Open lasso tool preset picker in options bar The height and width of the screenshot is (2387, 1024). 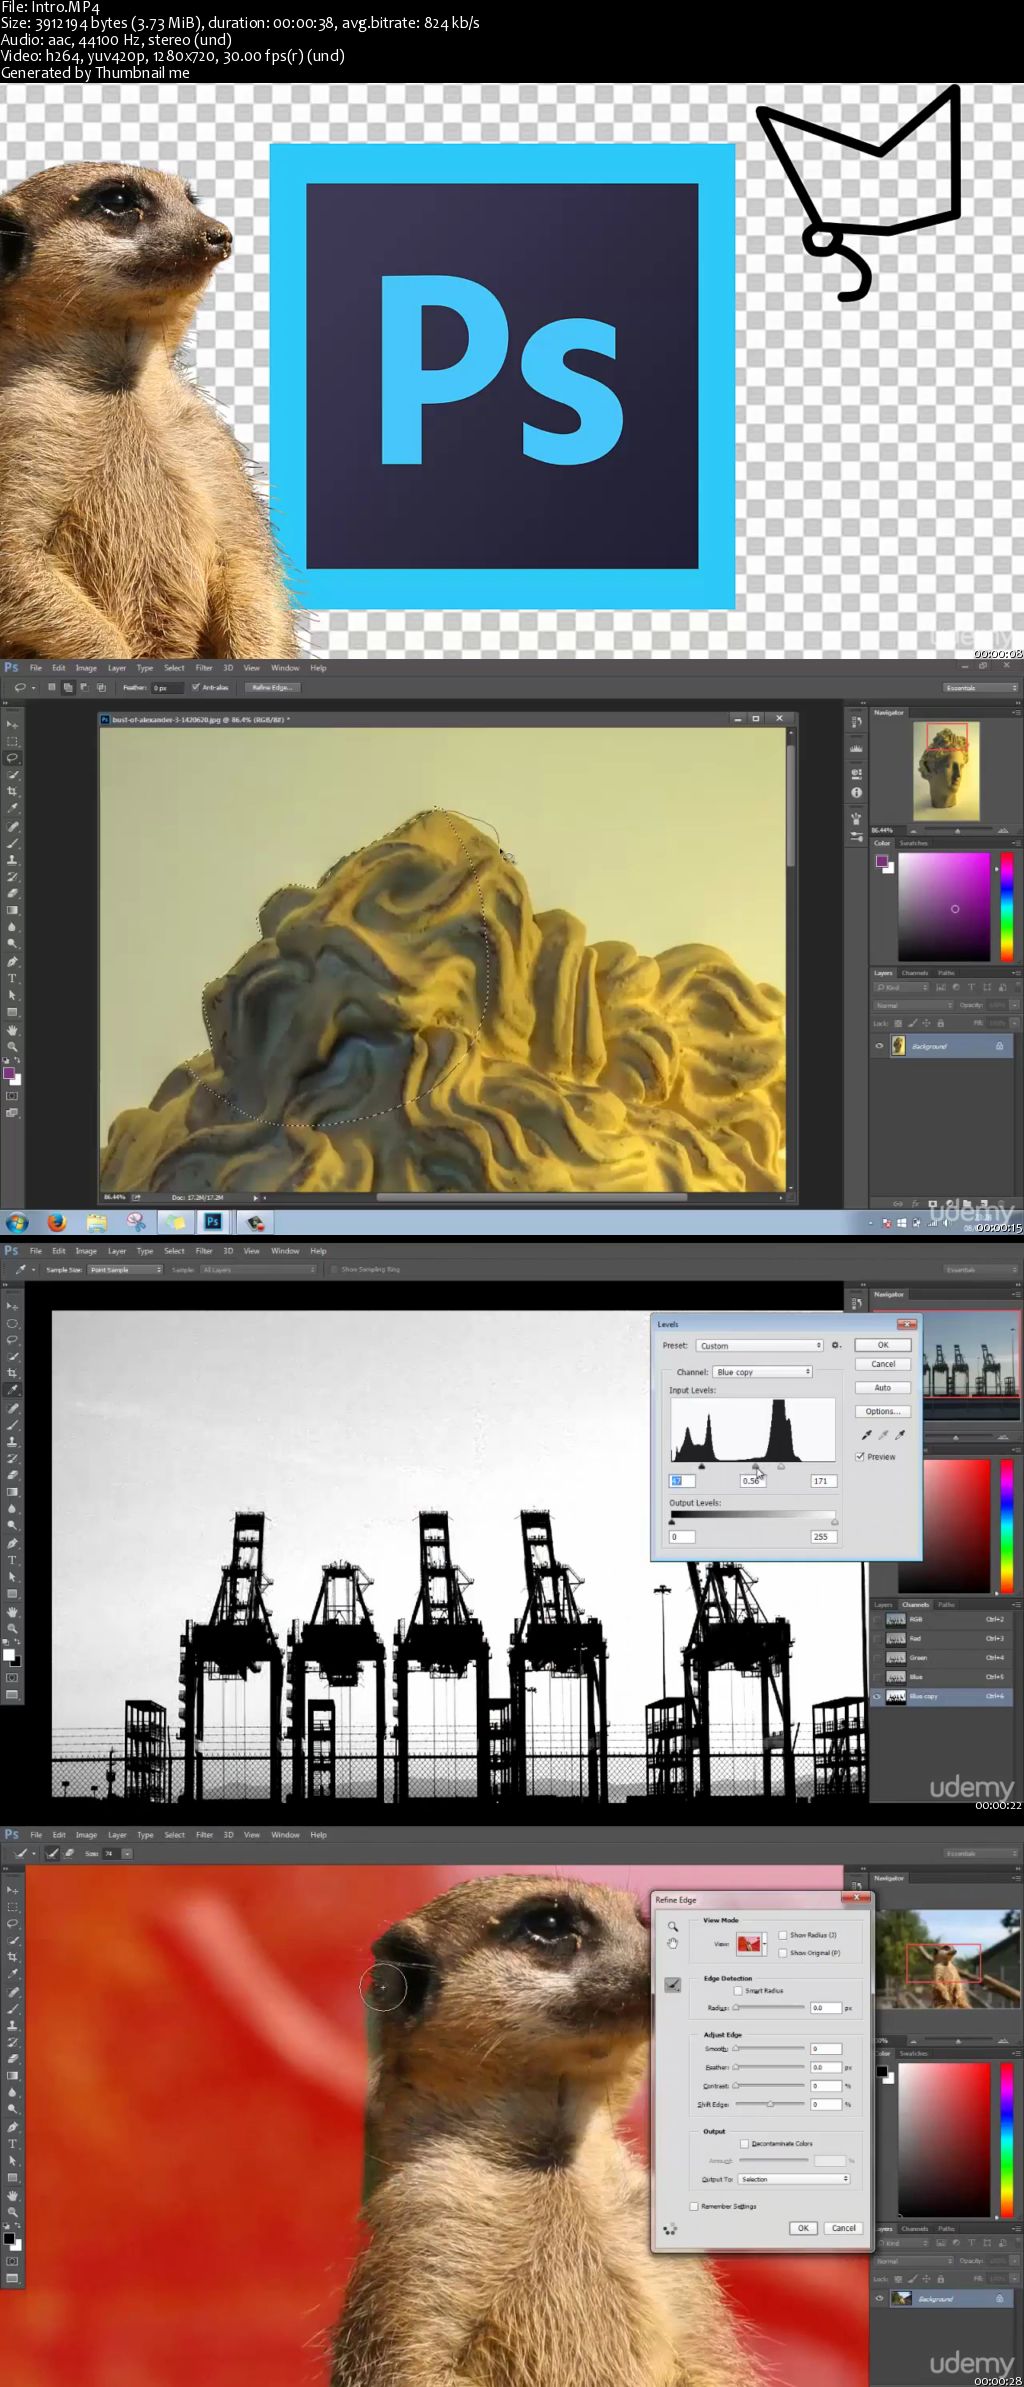click(24, 688)
